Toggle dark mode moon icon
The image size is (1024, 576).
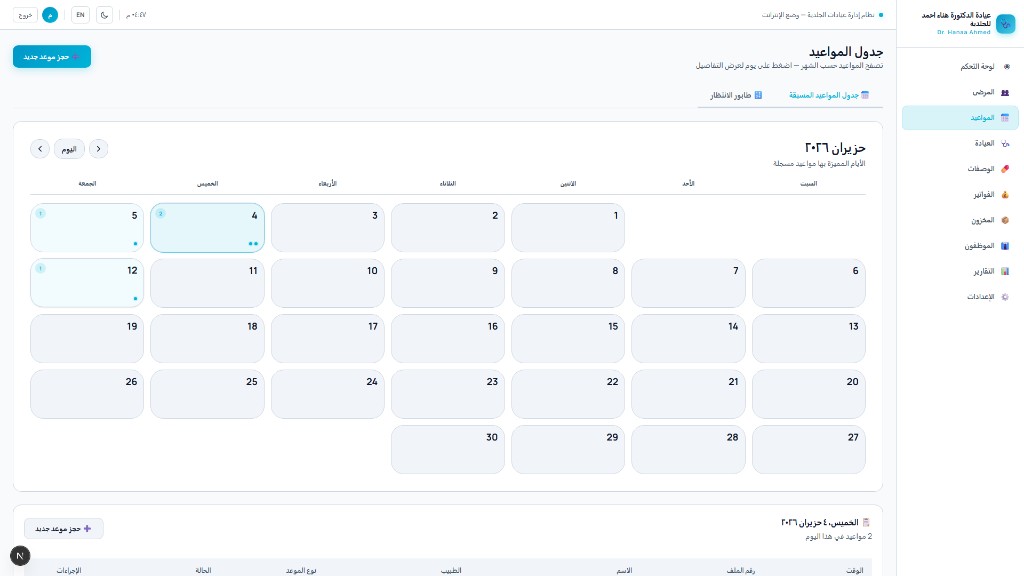tap(104, 15)
